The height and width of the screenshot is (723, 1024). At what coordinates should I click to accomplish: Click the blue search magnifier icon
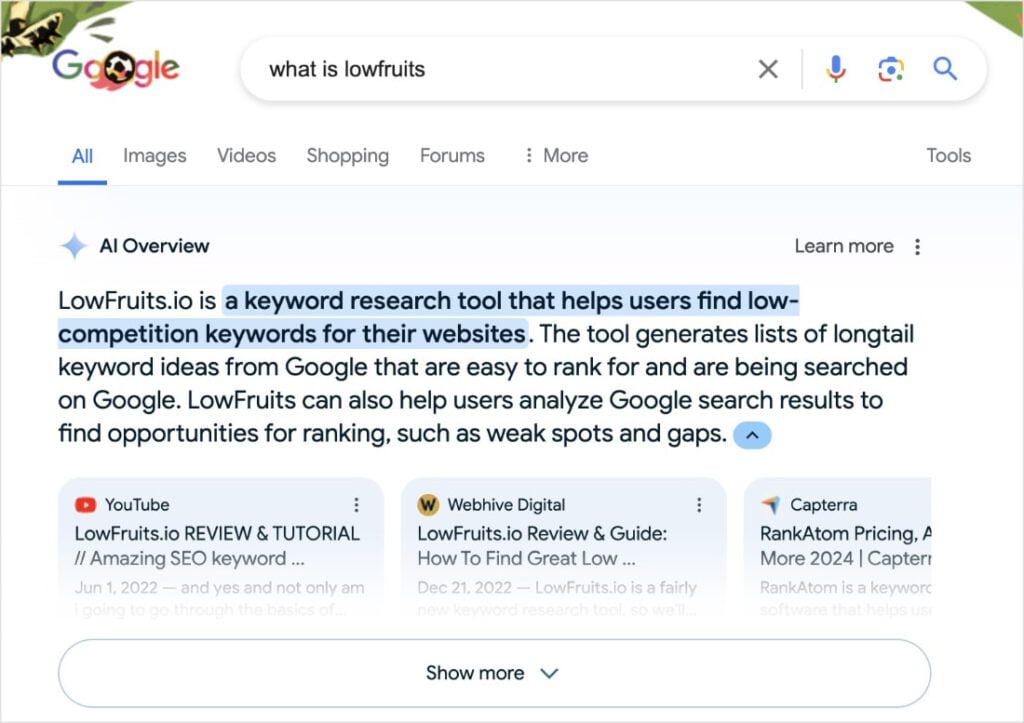coord(944,69)
